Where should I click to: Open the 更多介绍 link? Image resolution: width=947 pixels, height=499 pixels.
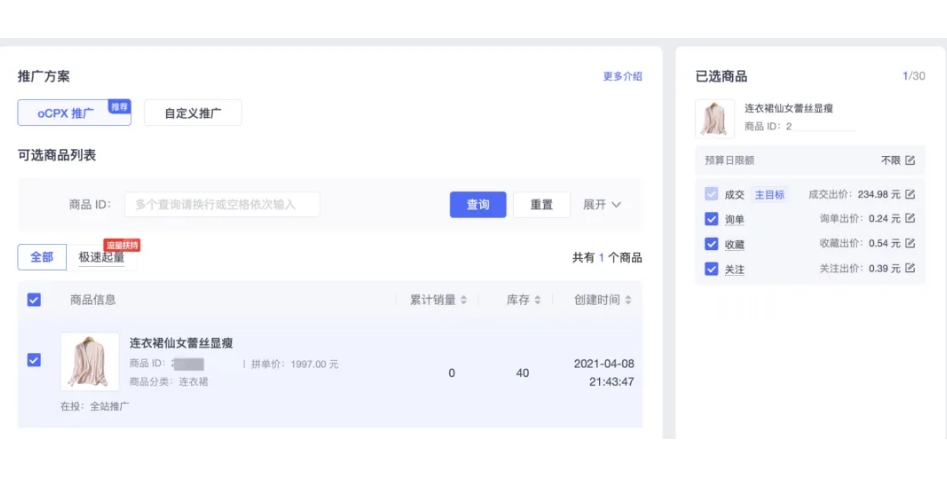[623, 76]
